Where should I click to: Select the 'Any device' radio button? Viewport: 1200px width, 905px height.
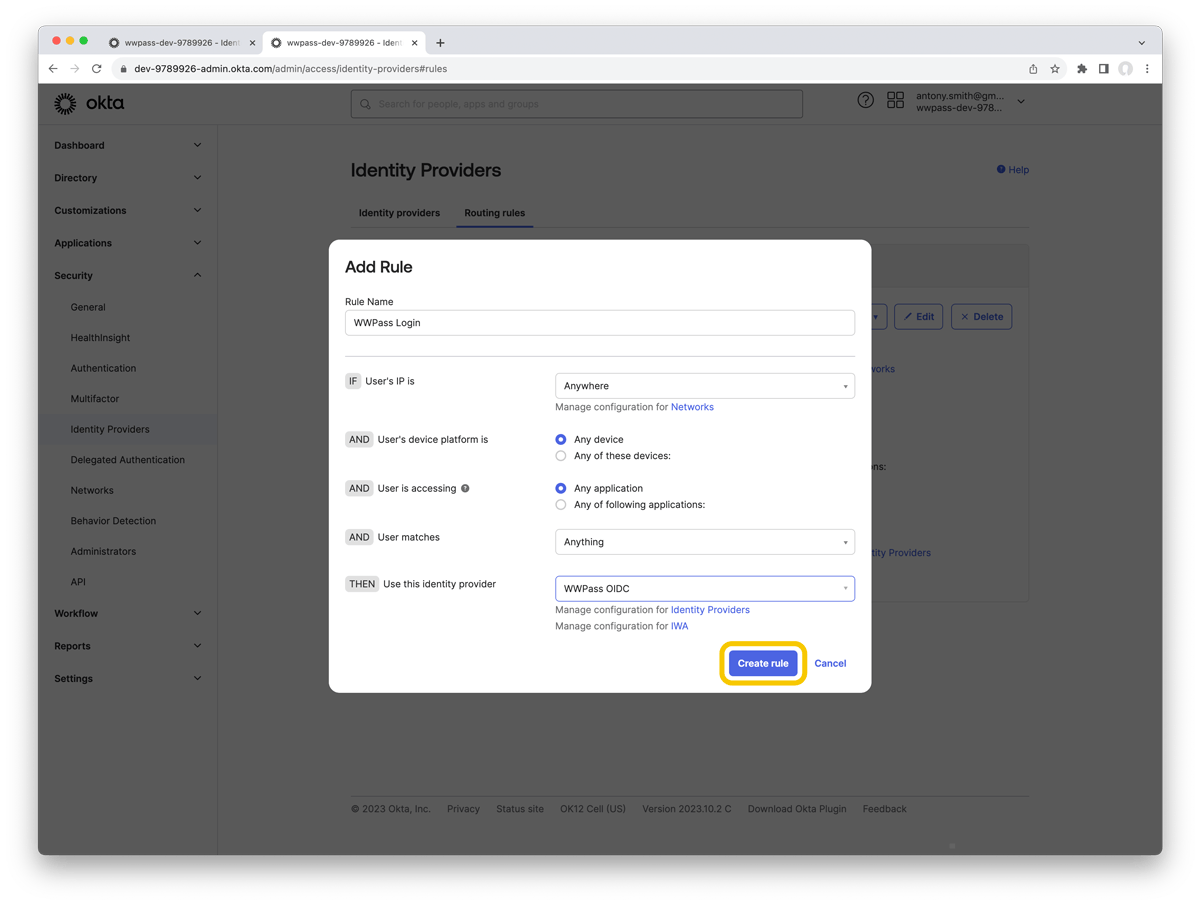(560, 439)
